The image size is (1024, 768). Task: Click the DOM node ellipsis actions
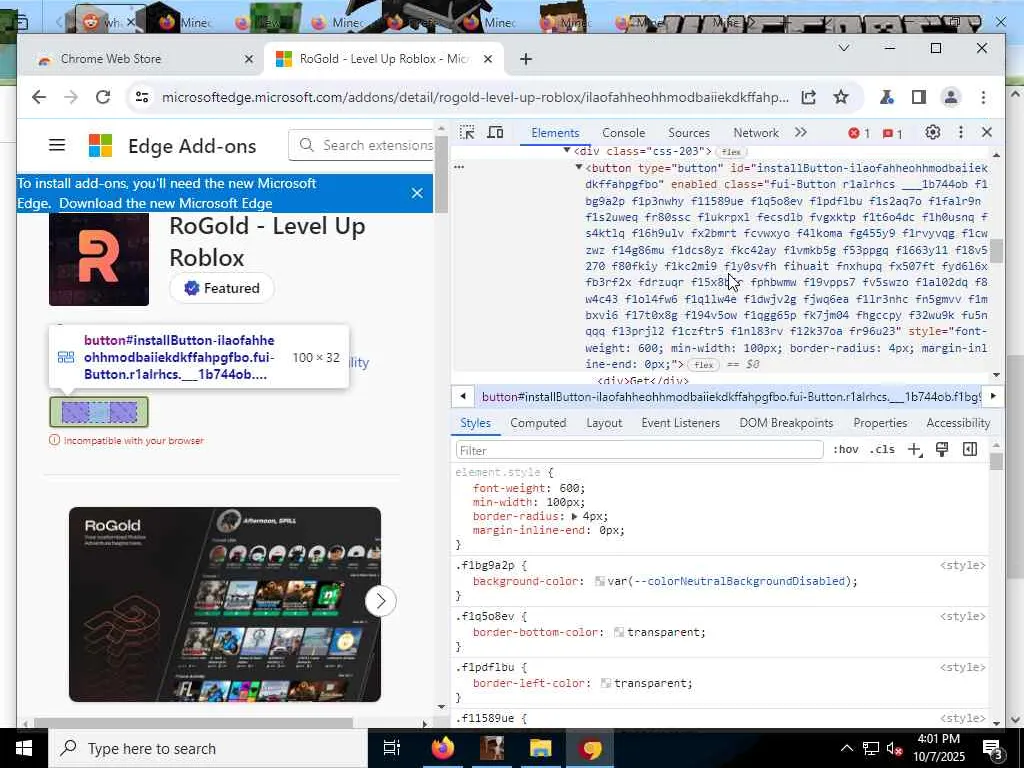pos(459,167)
